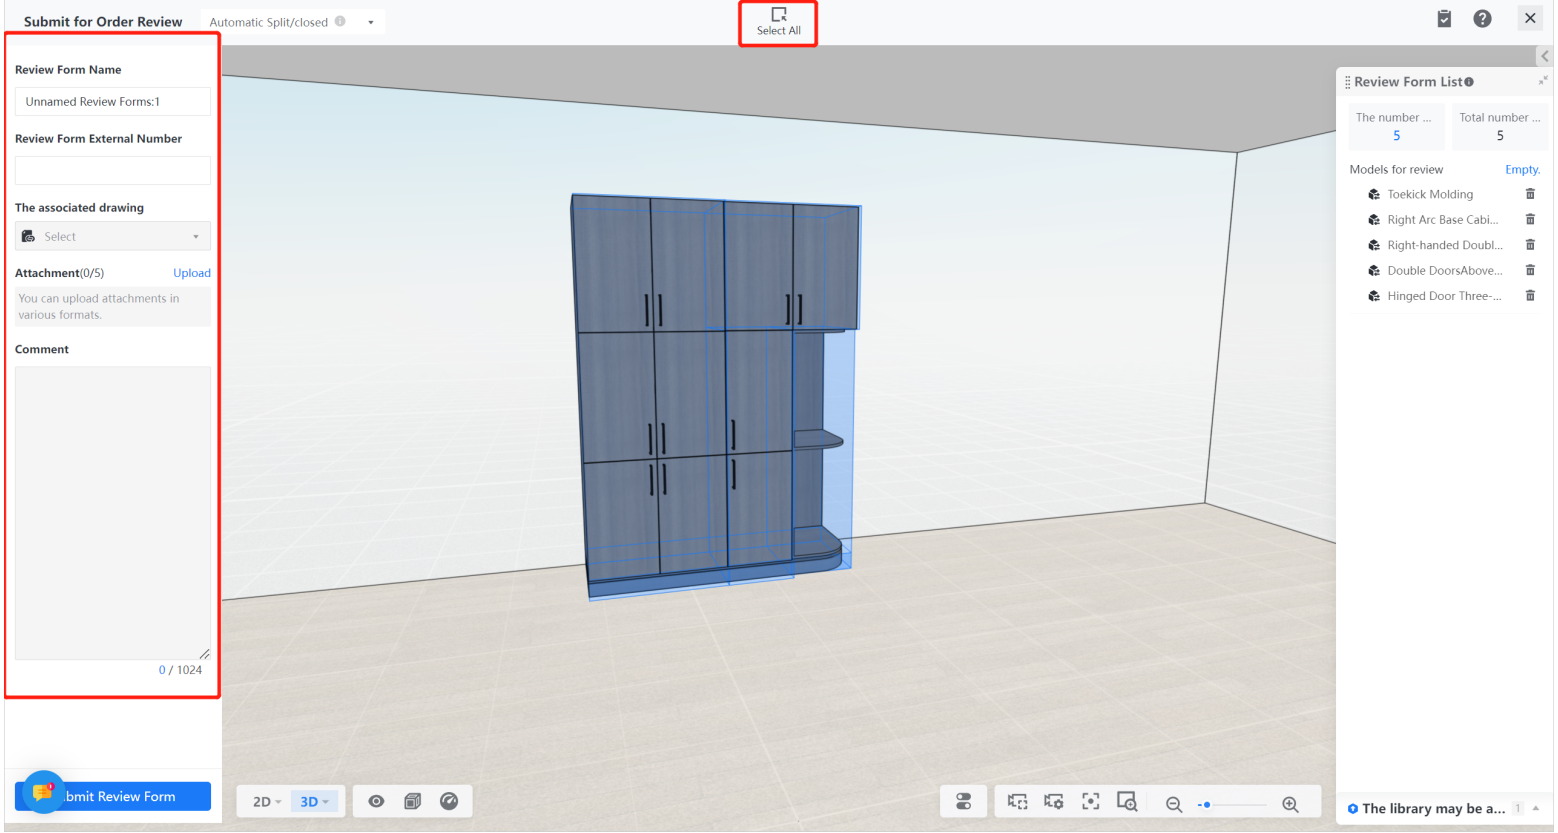
Task: Collapse the right side panel with the chevron
Action: 1544,56
